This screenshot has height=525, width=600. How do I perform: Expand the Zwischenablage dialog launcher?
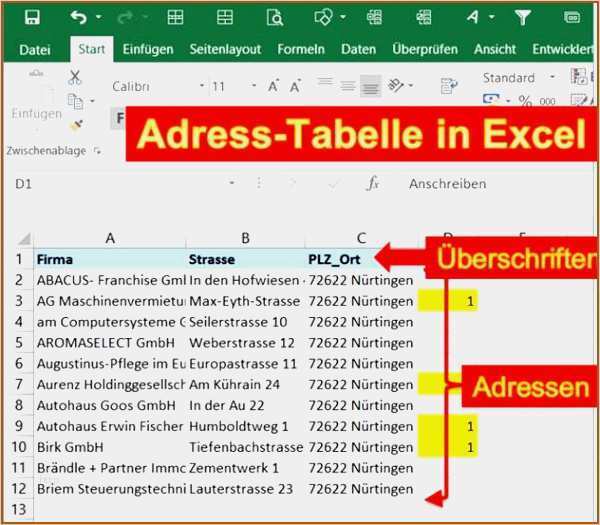[98, 151]
